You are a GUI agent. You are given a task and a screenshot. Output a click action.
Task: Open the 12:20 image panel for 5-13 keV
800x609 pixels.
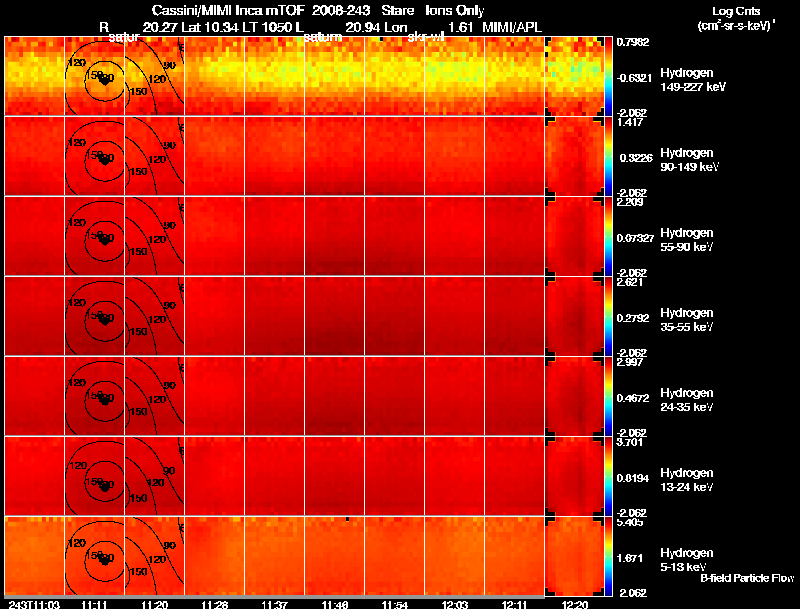pyautogui.click(x=574, y=557)
